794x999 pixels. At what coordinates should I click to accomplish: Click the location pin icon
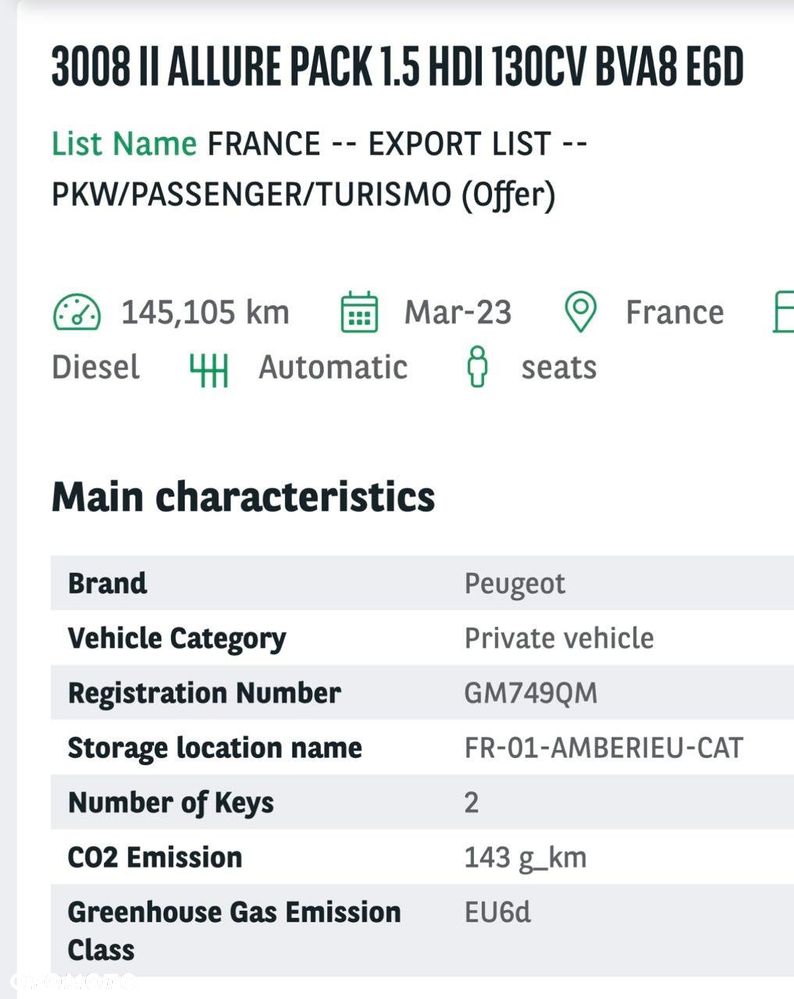(581, 312)
